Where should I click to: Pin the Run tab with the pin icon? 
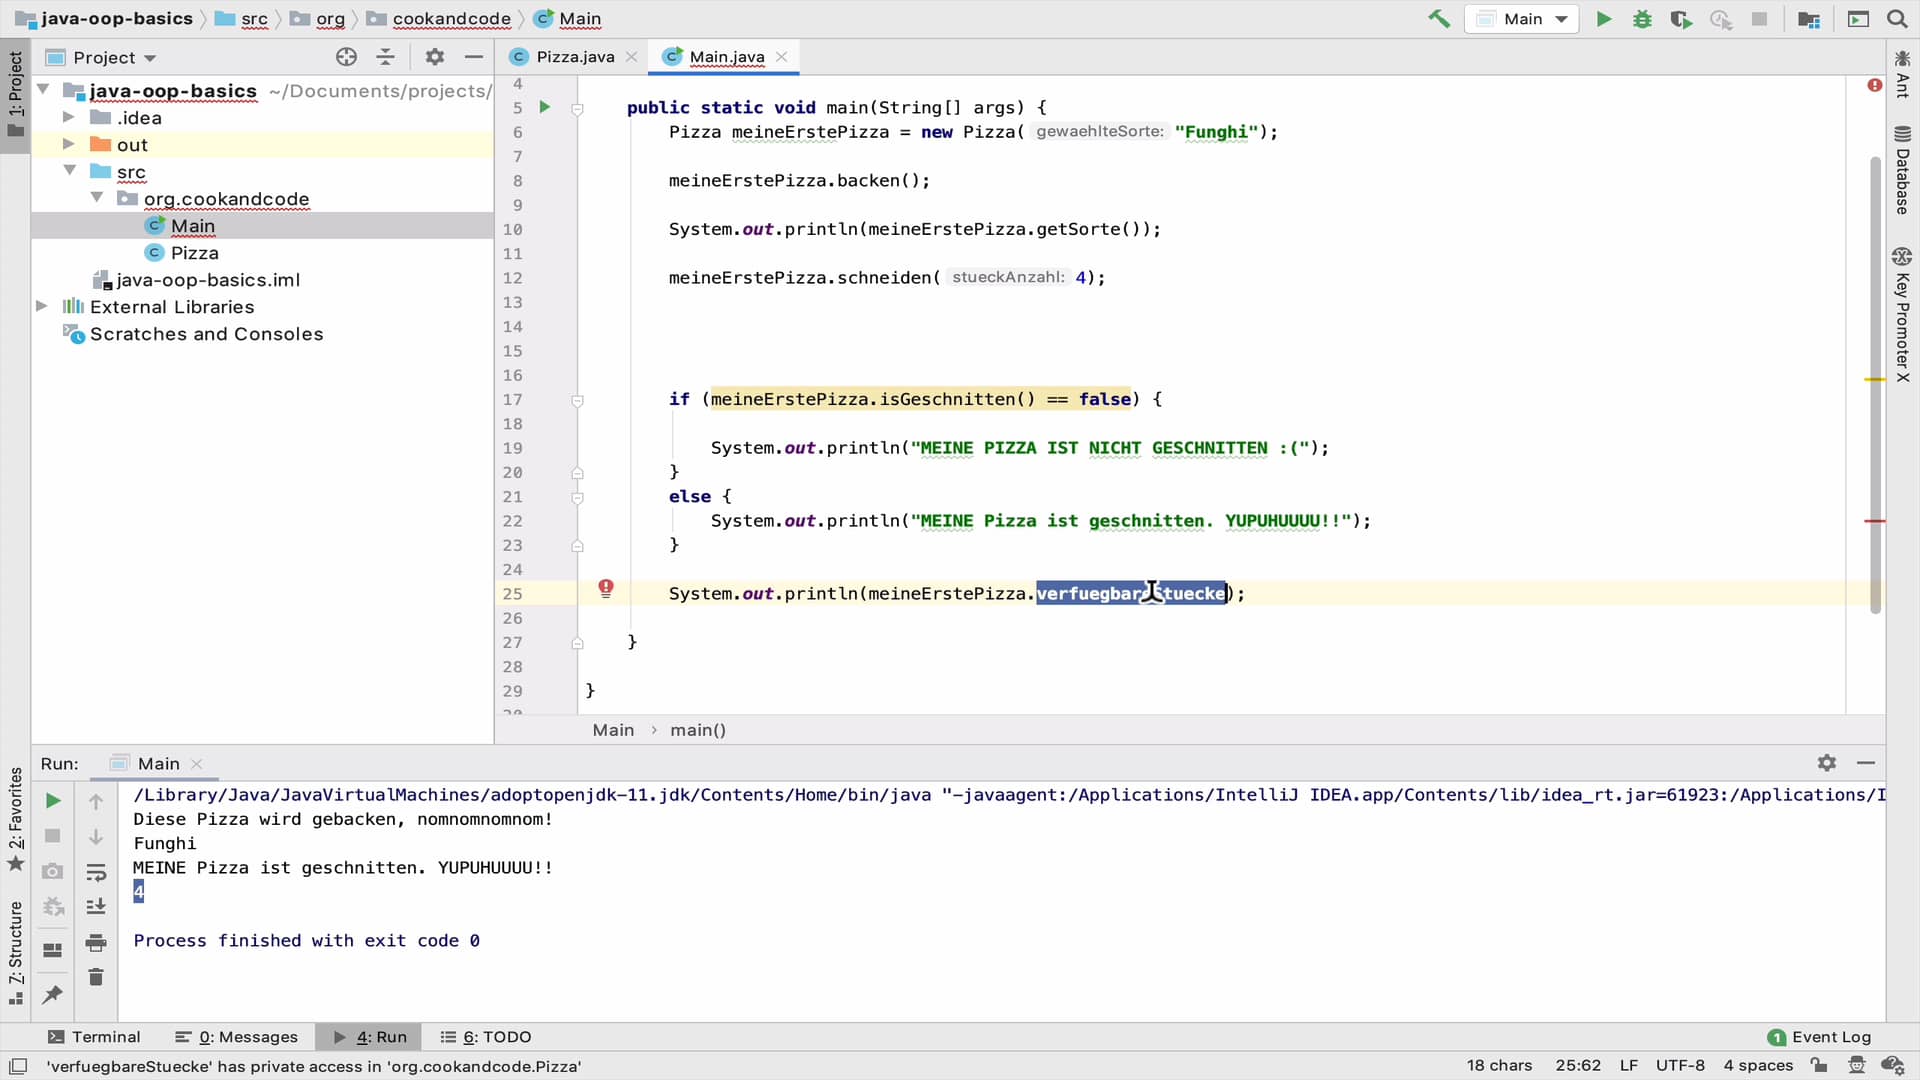pos(53,994)
